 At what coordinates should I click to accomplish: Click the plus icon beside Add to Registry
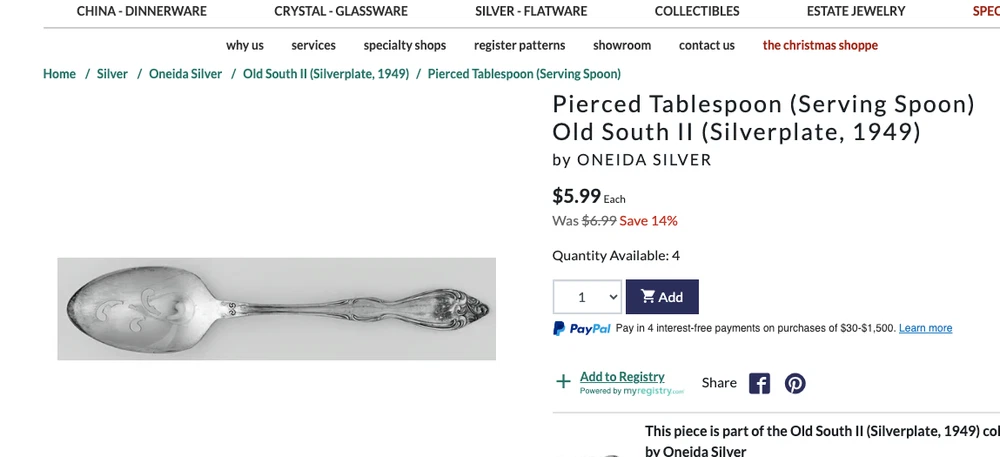563,381
